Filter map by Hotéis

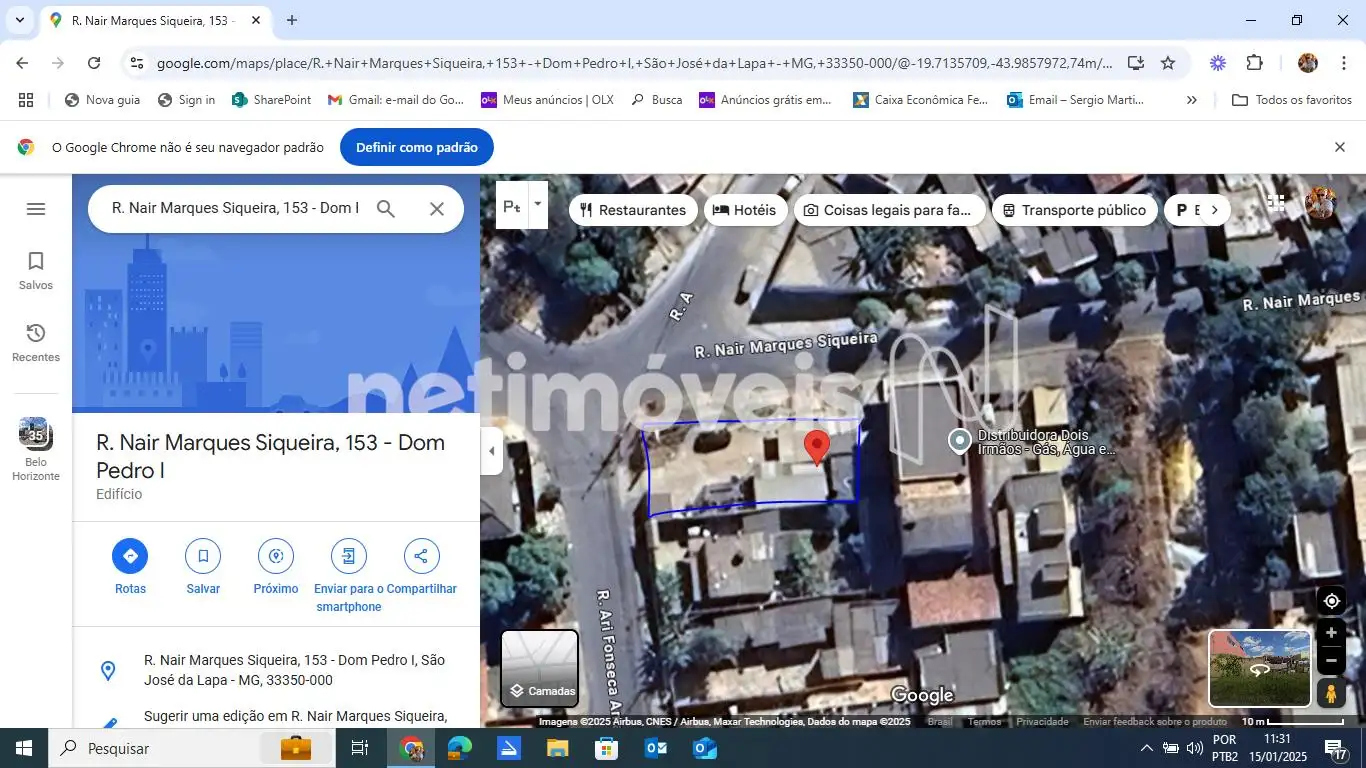point(745,210)
